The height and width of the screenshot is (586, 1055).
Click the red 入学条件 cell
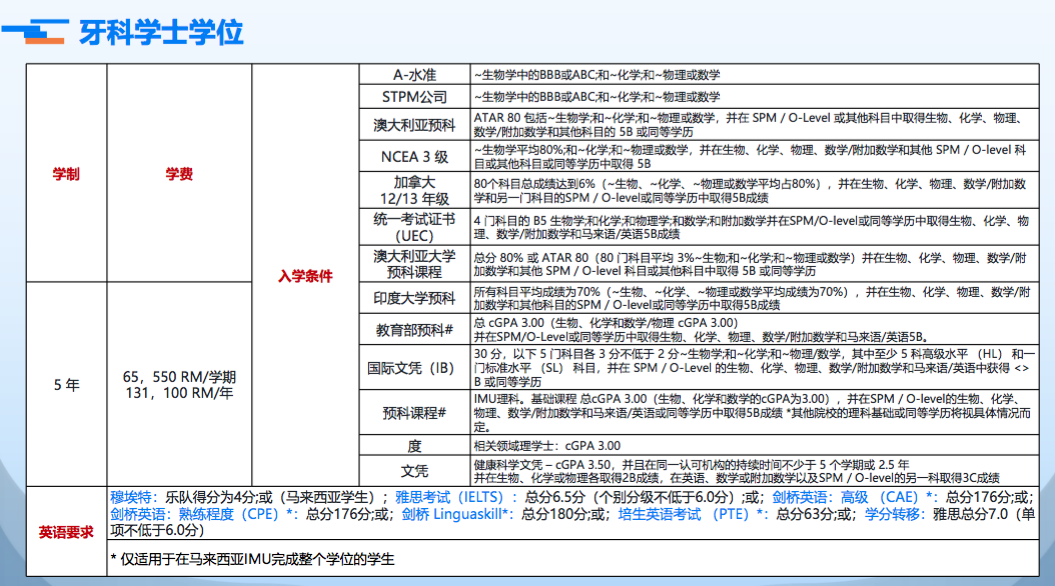[305, 276]
